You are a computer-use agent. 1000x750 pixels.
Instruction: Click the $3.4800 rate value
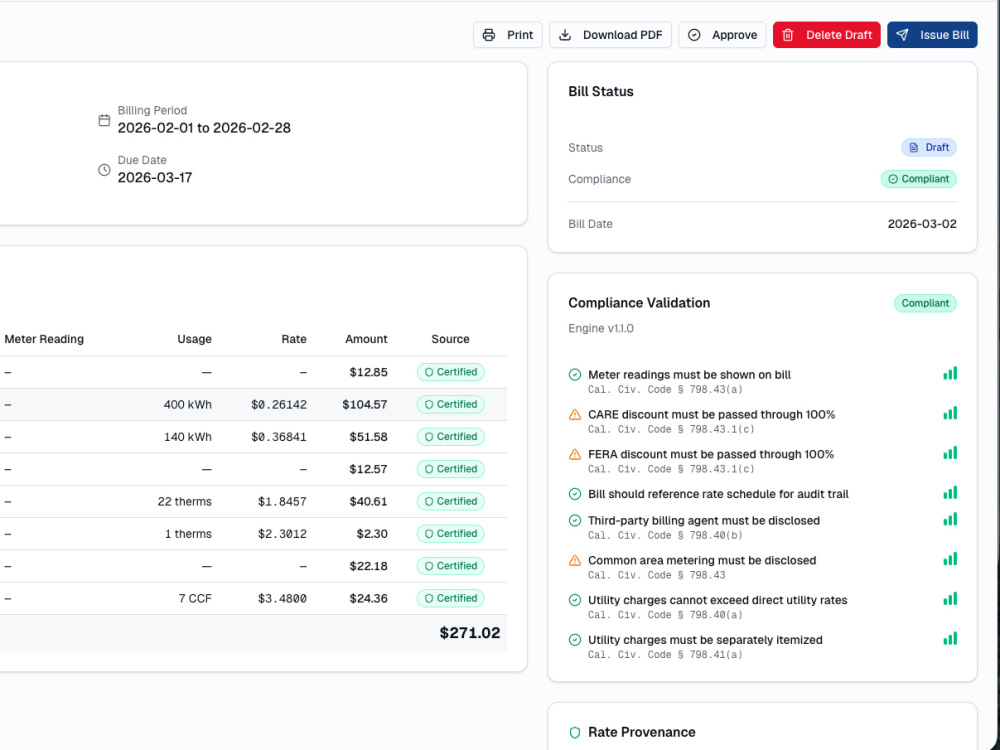coord(282,598)
